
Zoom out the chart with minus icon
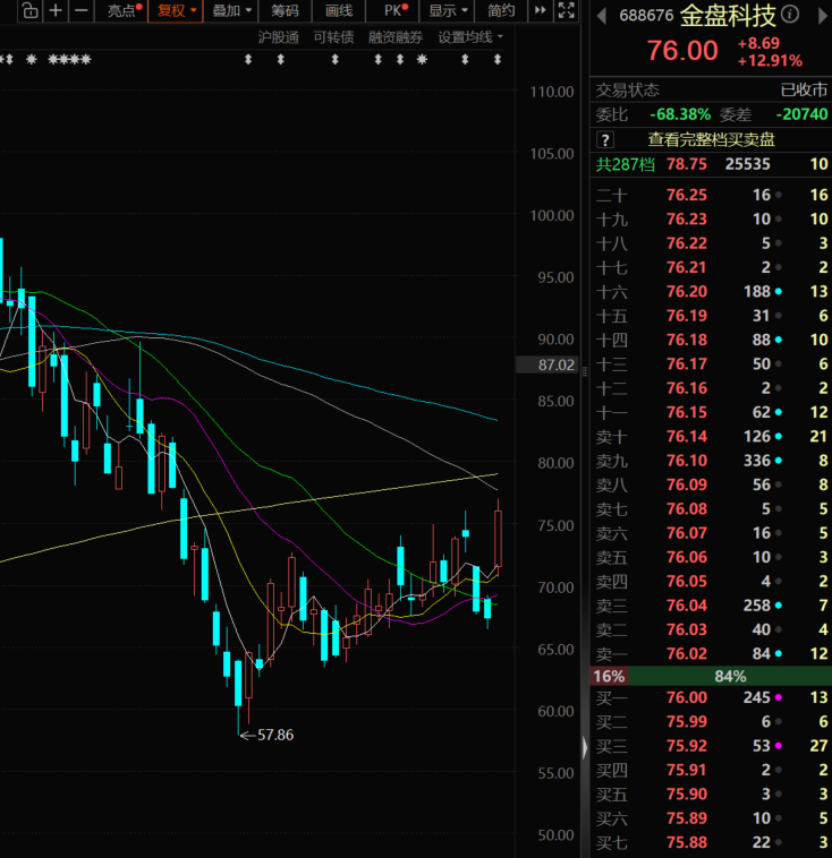pyautogui.click(x=81, y=10)
